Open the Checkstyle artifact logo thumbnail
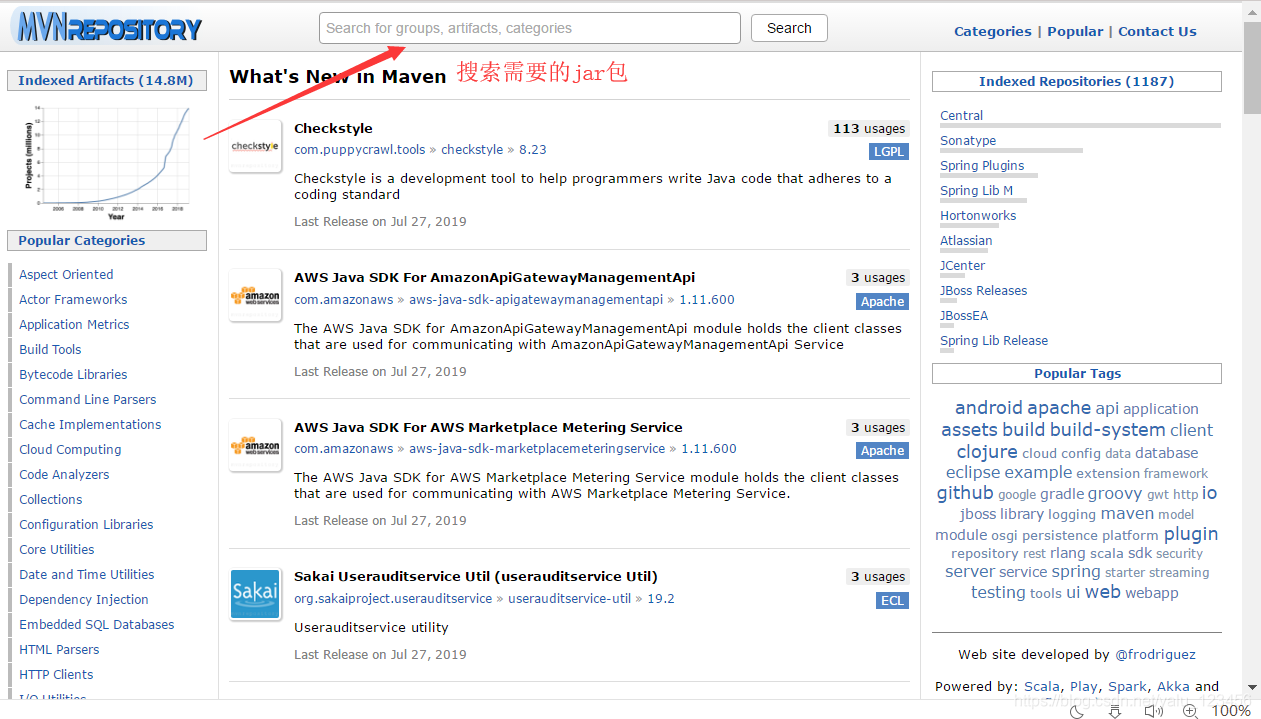This screenshot has width=1261, height=719. [x=255, y=146]
